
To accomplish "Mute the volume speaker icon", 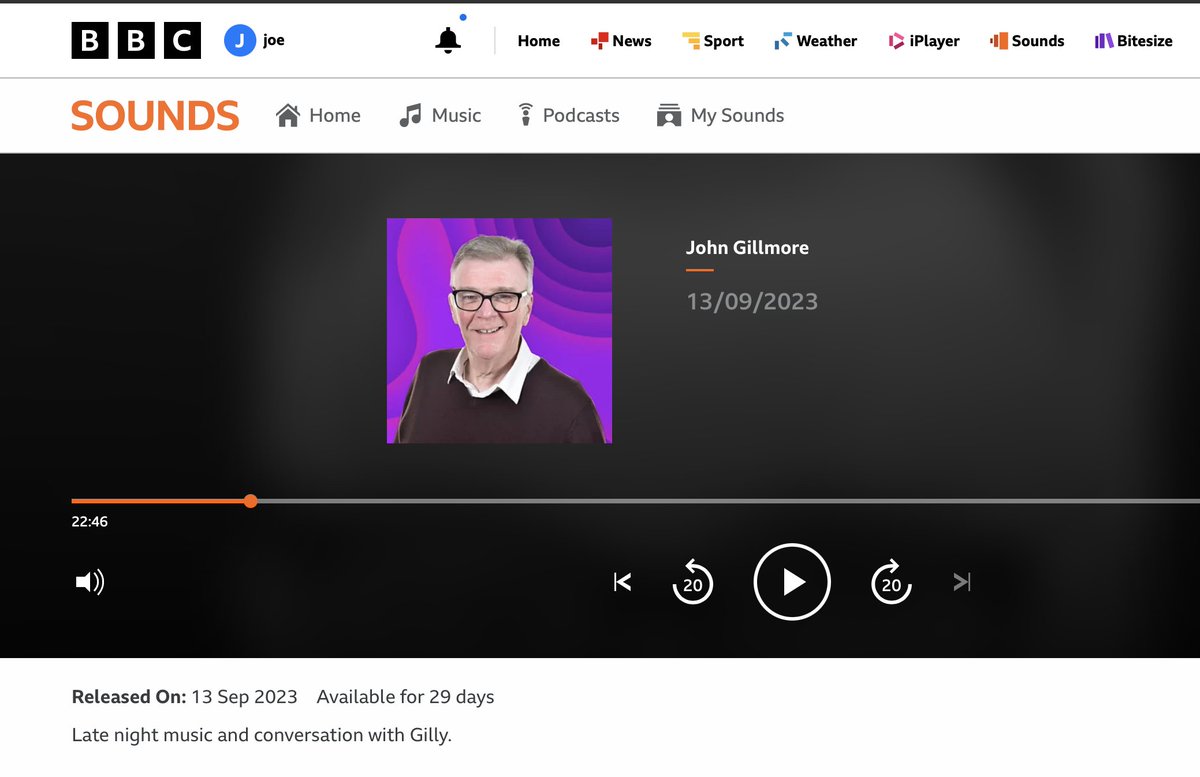I will [90, 582].
